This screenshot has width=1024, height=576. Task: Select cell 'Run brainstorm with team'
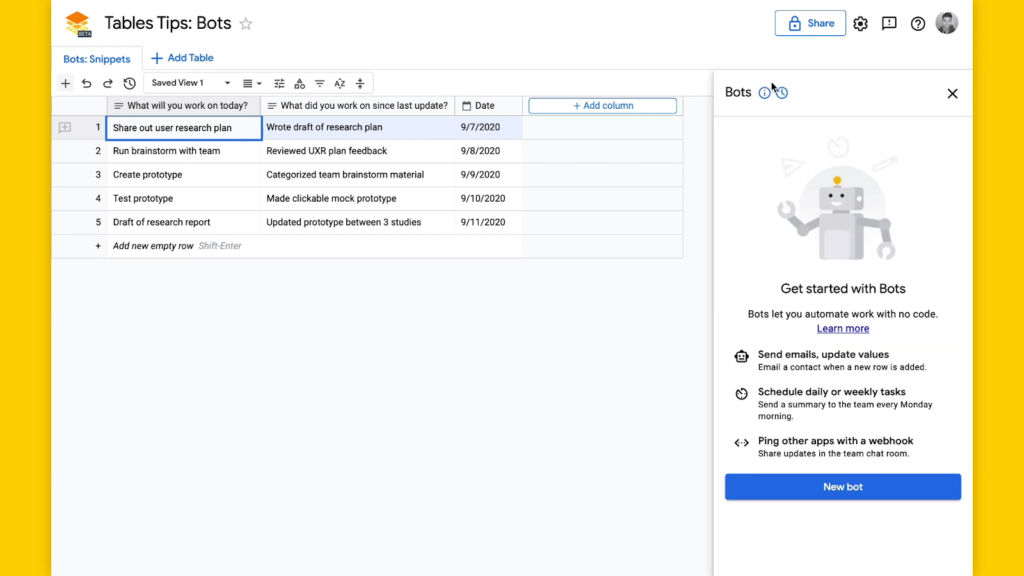coord(184,151)
